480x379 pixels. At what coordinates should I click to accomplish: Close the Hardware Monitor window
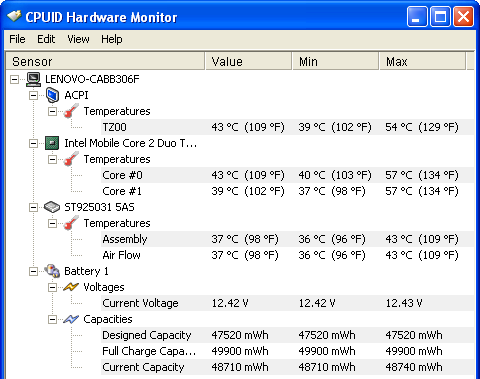coord(463,16)
